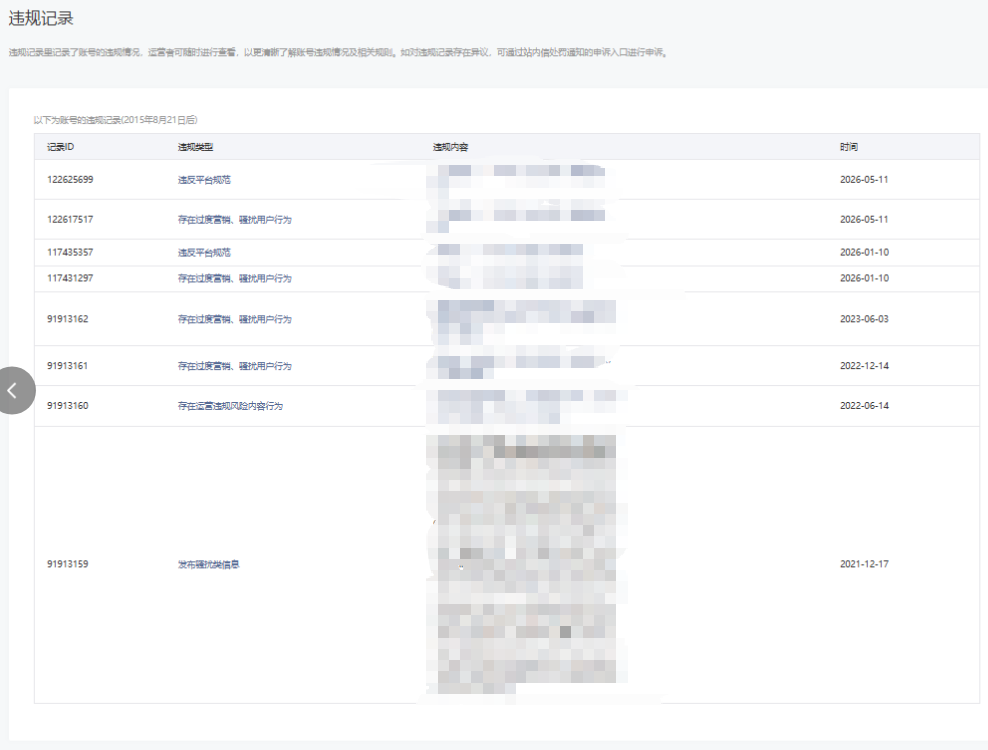
Task: Open violation type link for record 117431297
Action: tap(234, 278)
